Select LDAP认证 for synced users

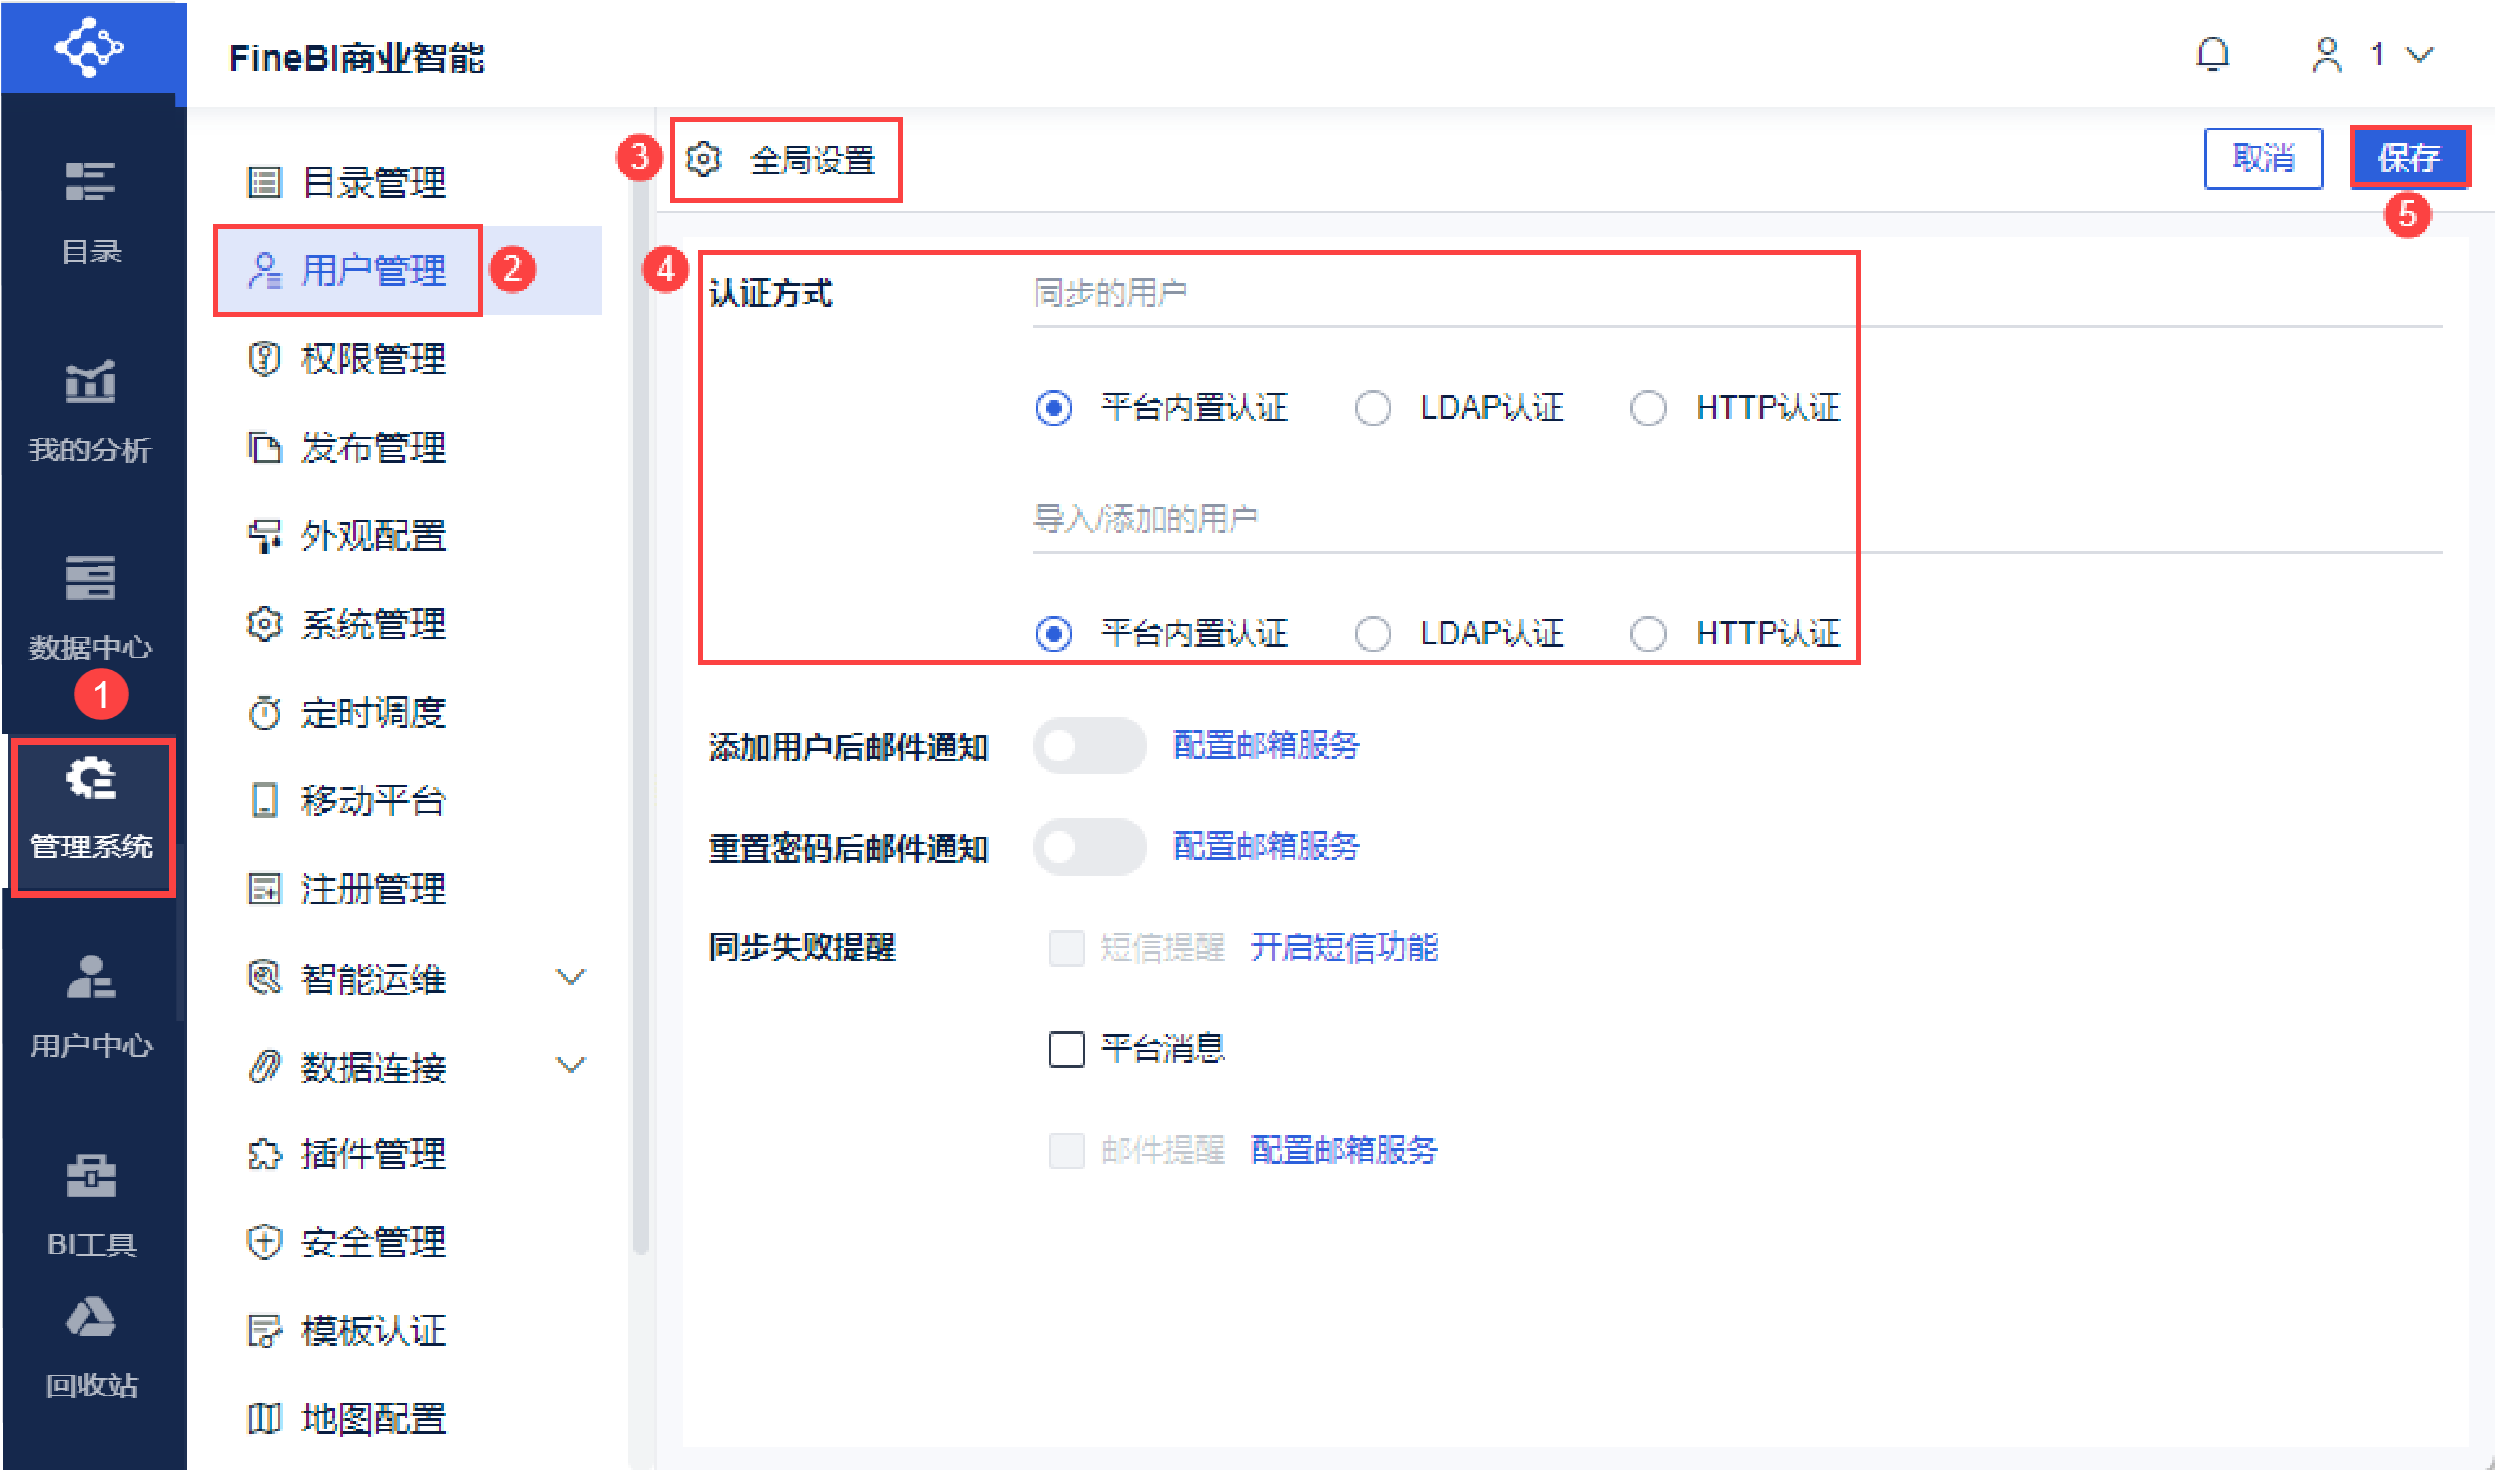pyautogui.click(x=1373, y=408)
